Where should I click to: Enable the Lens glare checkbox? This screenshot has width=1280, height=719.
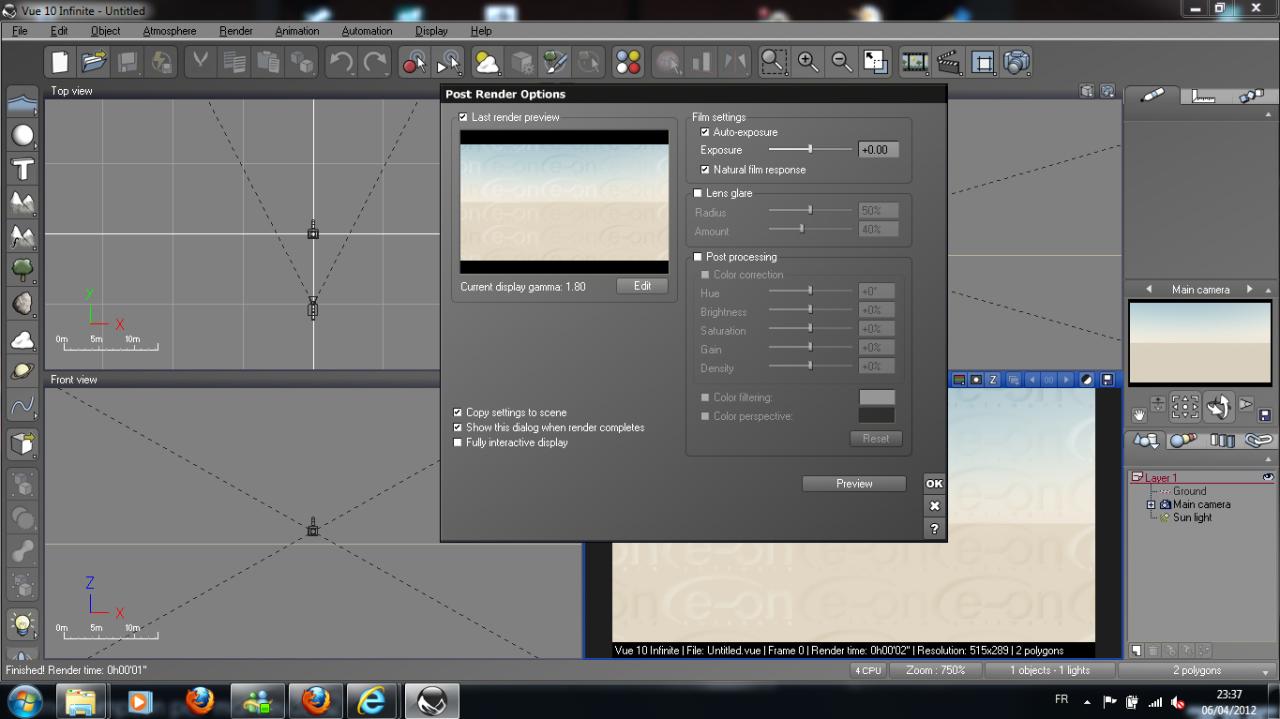click(x=698, y=193)
